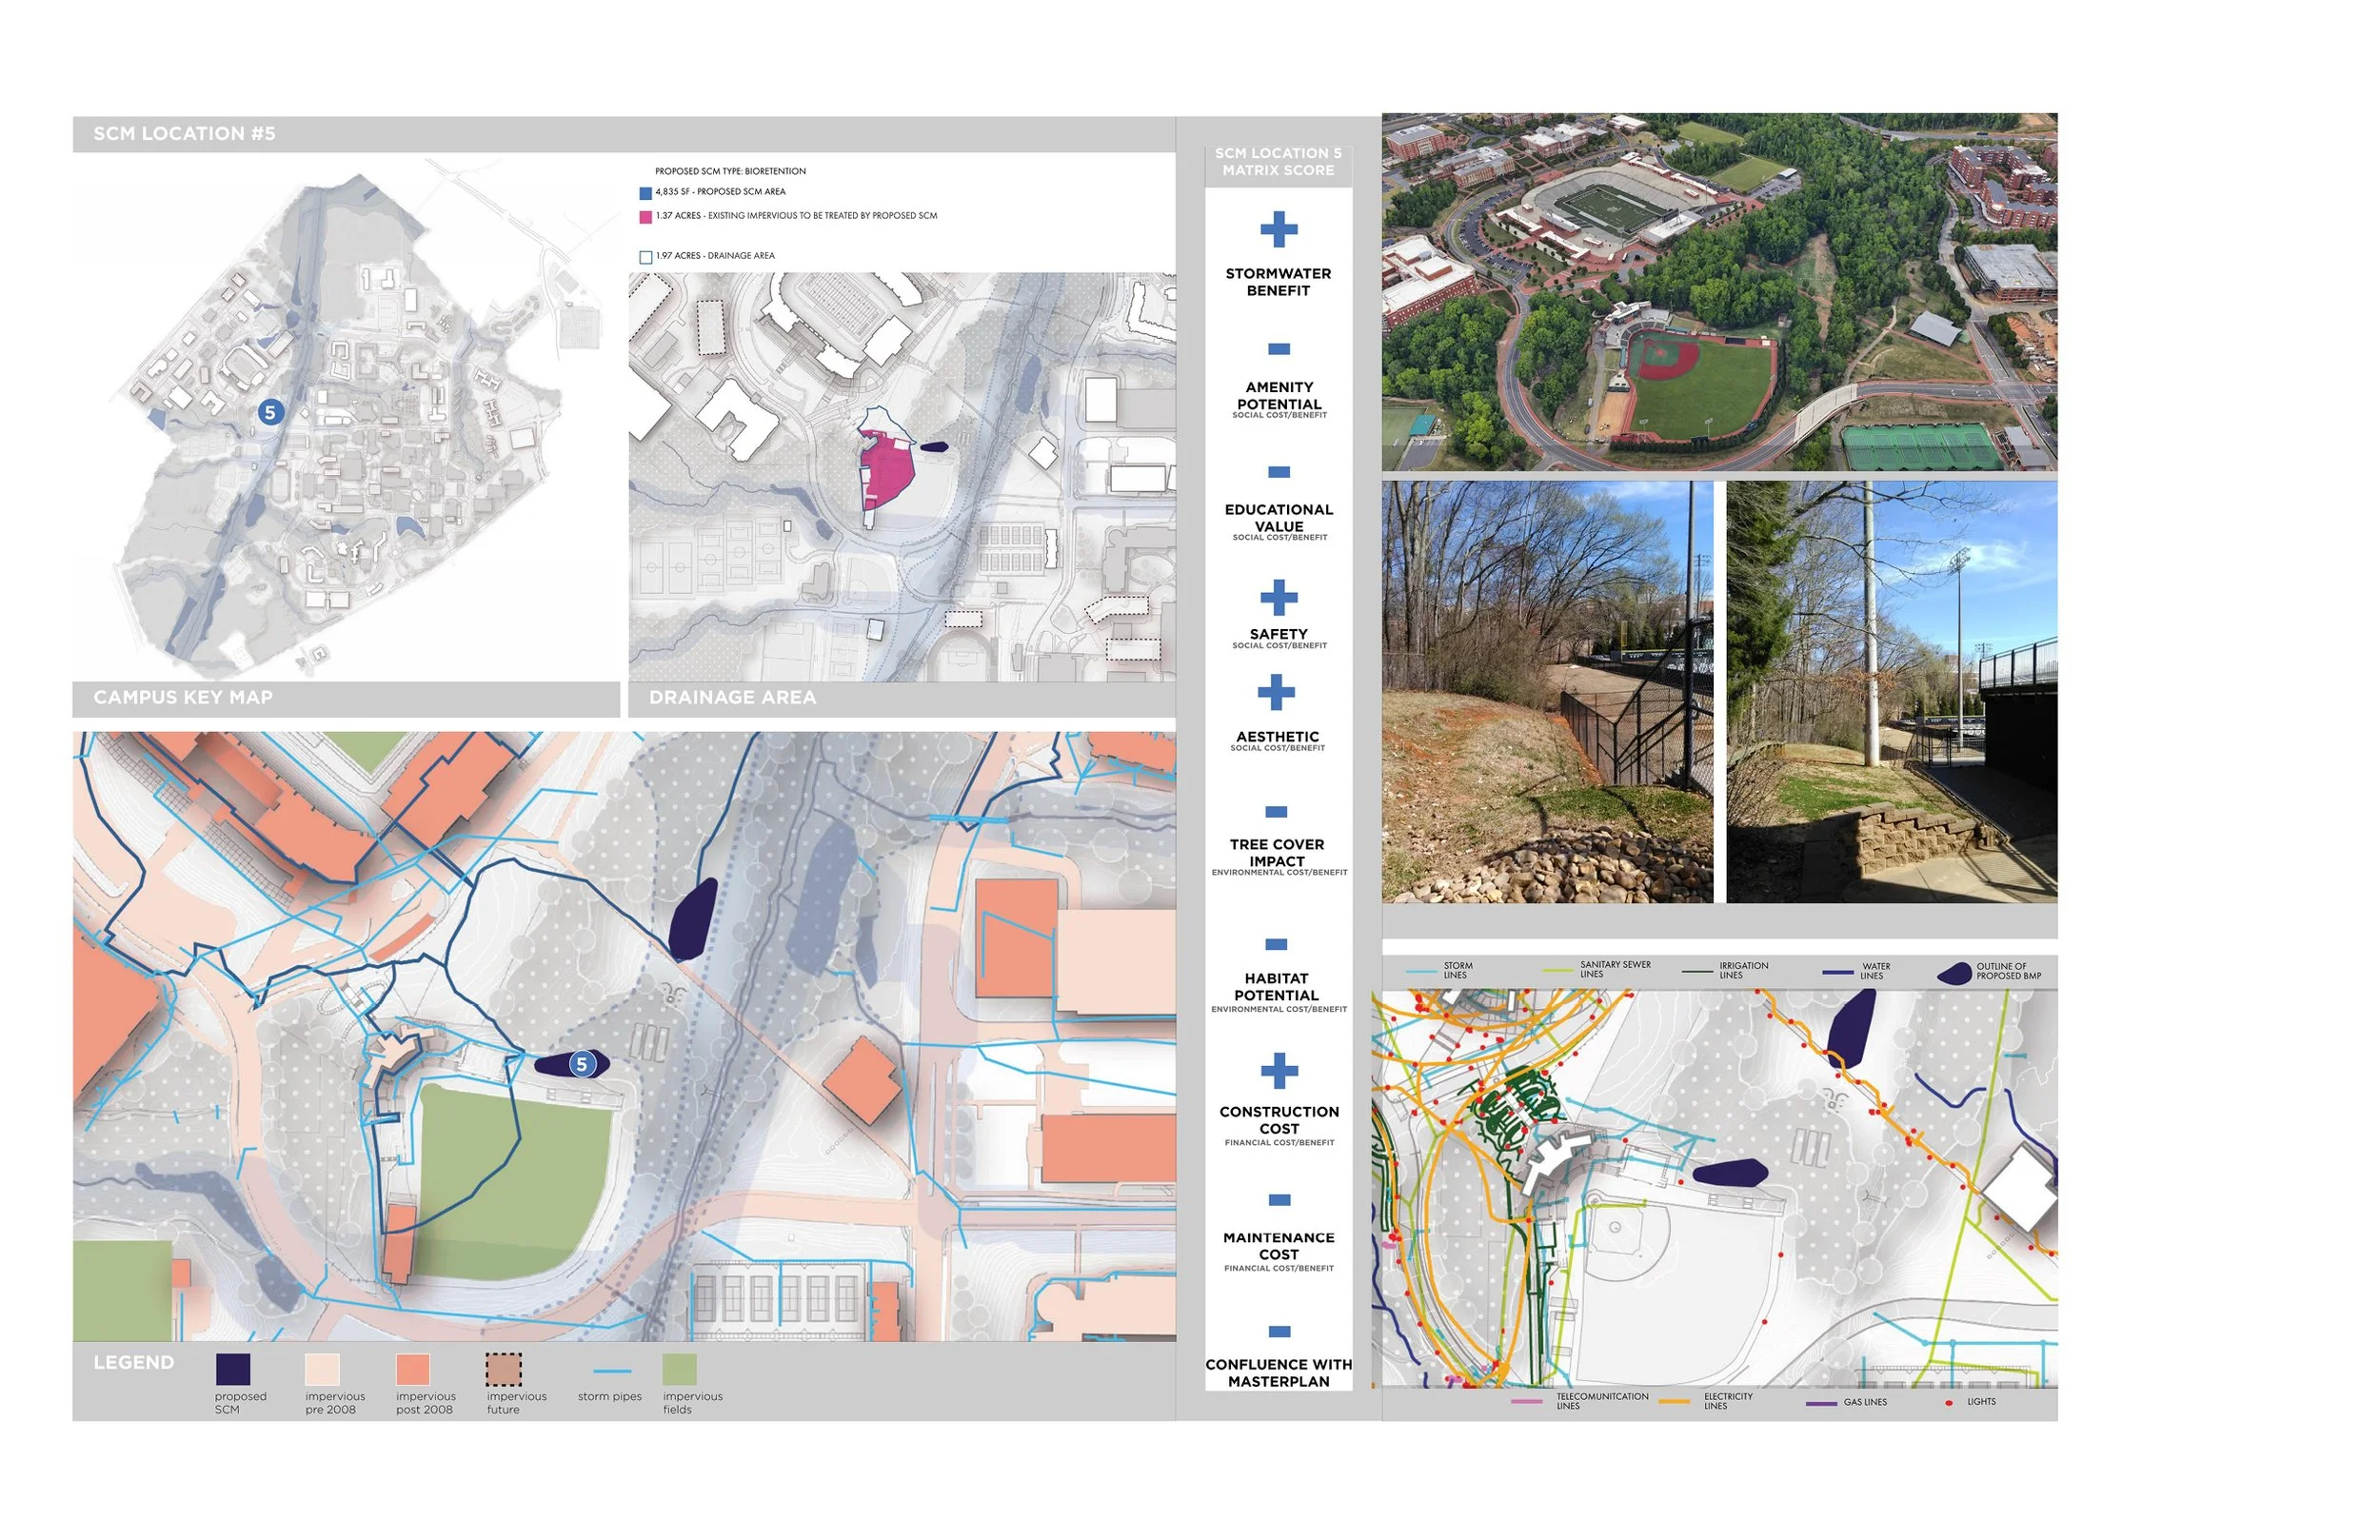Click the Amenity Potential minus icon

[1278, 349]
